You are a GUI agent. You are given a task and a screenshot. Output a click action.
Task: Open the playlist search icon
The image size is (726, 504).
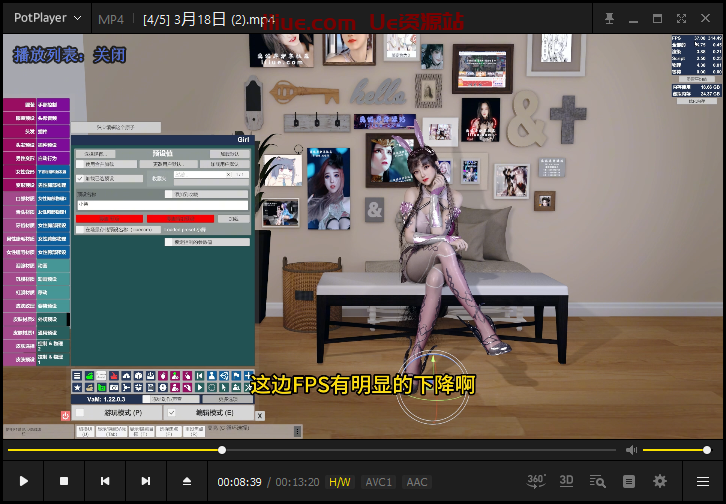pos(597,481)
